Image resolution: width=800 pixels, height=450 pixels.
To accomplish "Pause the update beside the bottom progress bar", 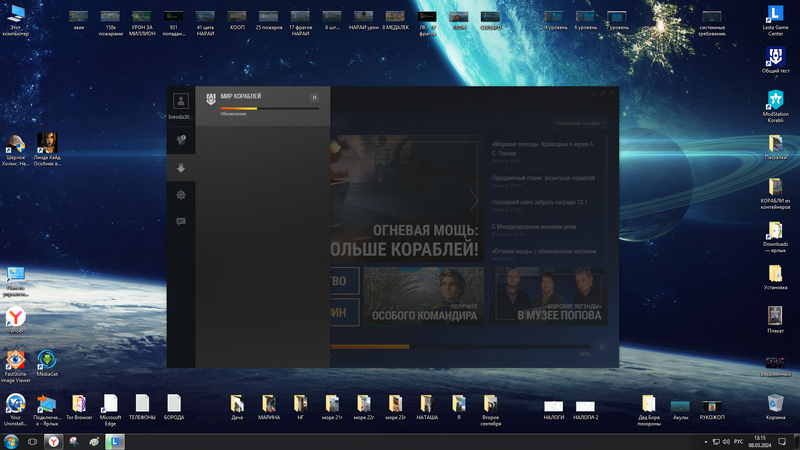I will [601, 347].
